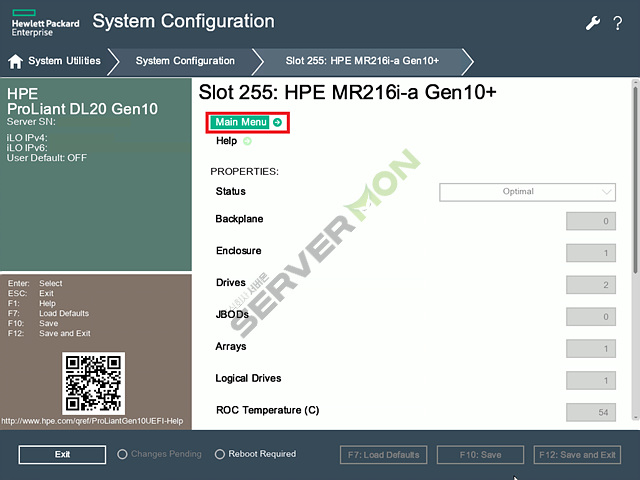Click the Logical Drives value field

tap(591, 380)
